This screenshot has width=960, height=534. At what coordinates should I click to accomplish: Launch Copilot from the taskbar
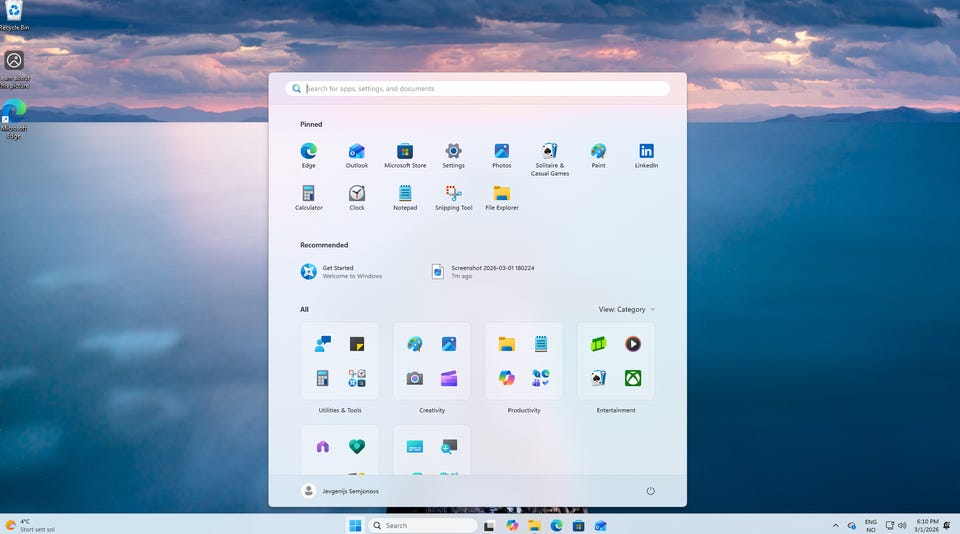point(512,525)
